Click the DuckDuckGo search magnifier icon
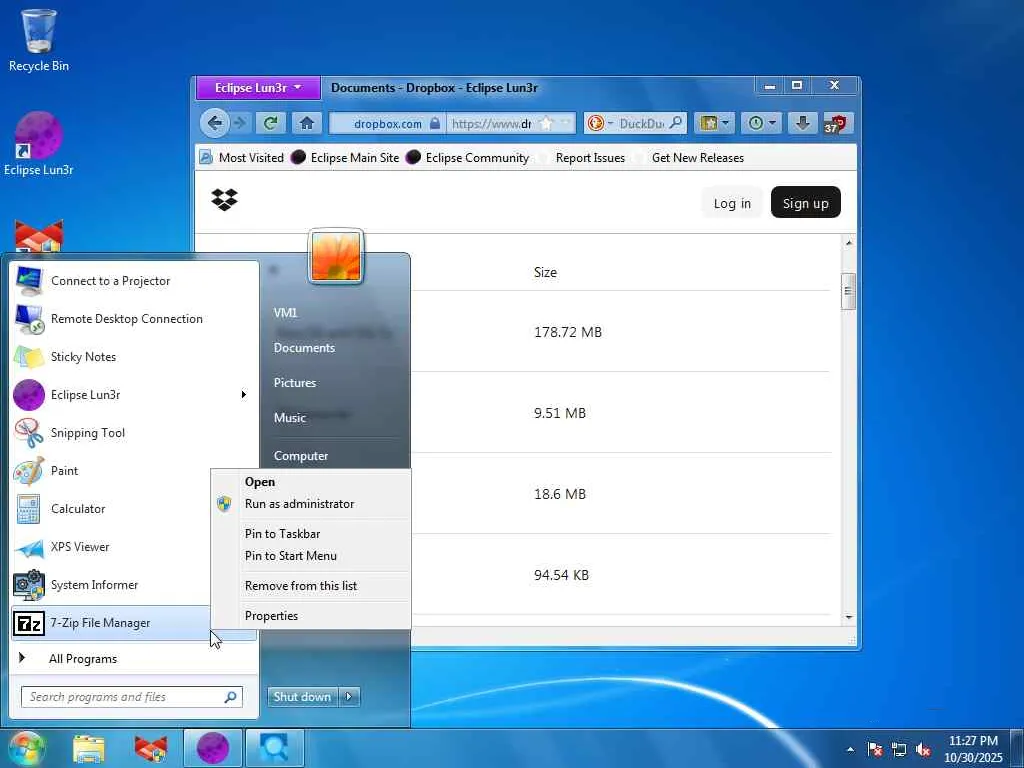This screenshot has width=1024, height=768. click(676, 123)
